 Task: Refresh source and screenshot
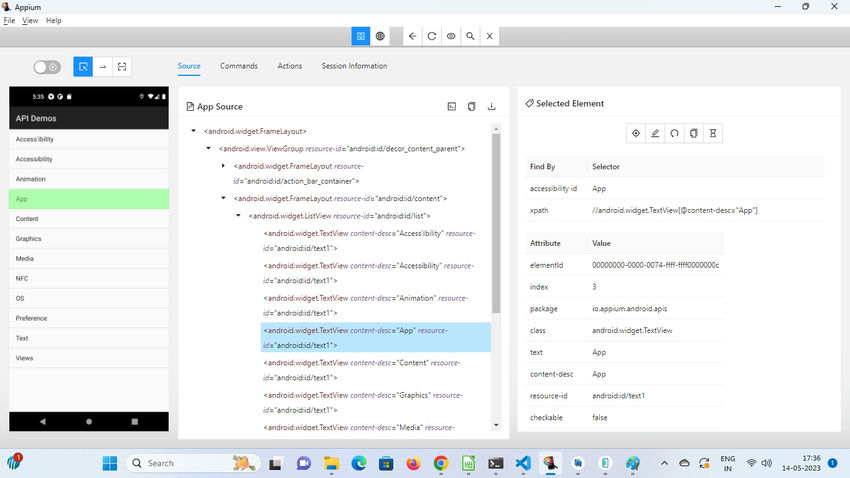click(x=432, y=36)
